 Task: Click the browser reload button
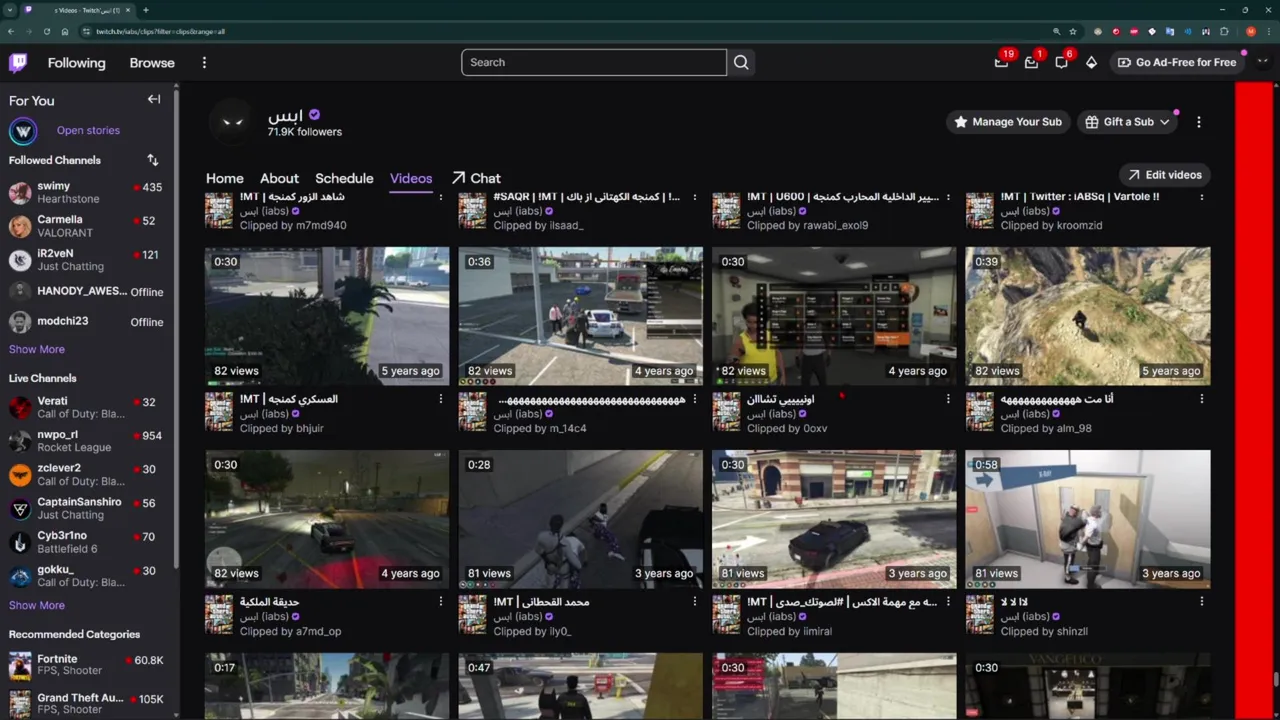click(46, 31)
